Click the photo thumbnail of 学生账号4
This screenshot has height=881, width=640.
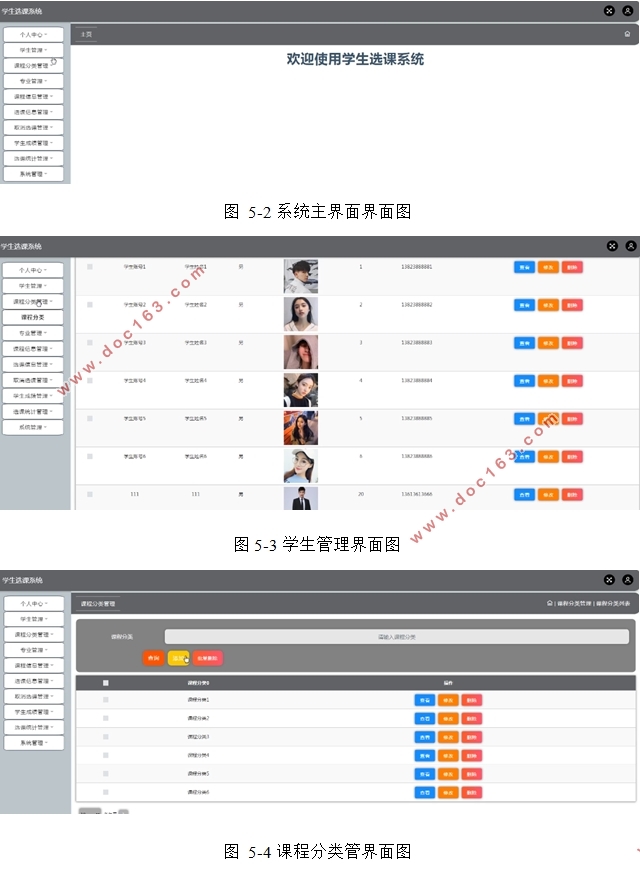(301, 388)
